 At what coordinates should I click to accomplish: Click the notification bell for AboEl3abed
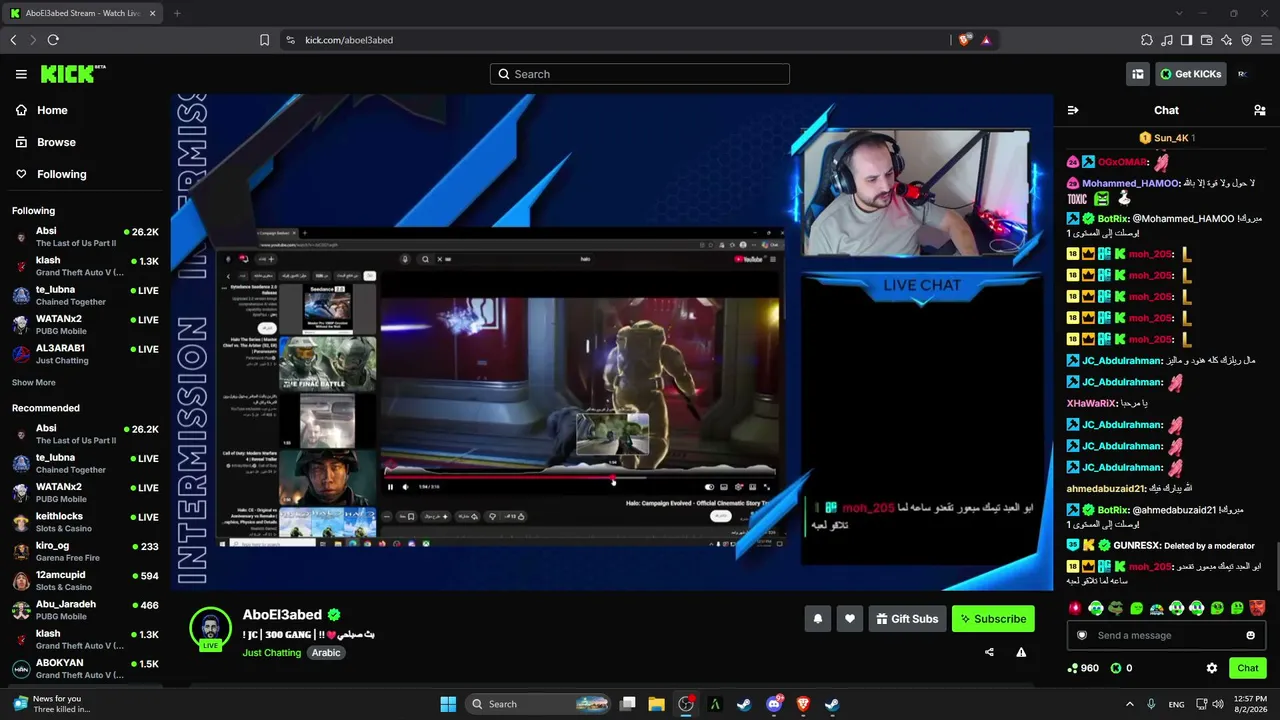[x=818, y=619]
